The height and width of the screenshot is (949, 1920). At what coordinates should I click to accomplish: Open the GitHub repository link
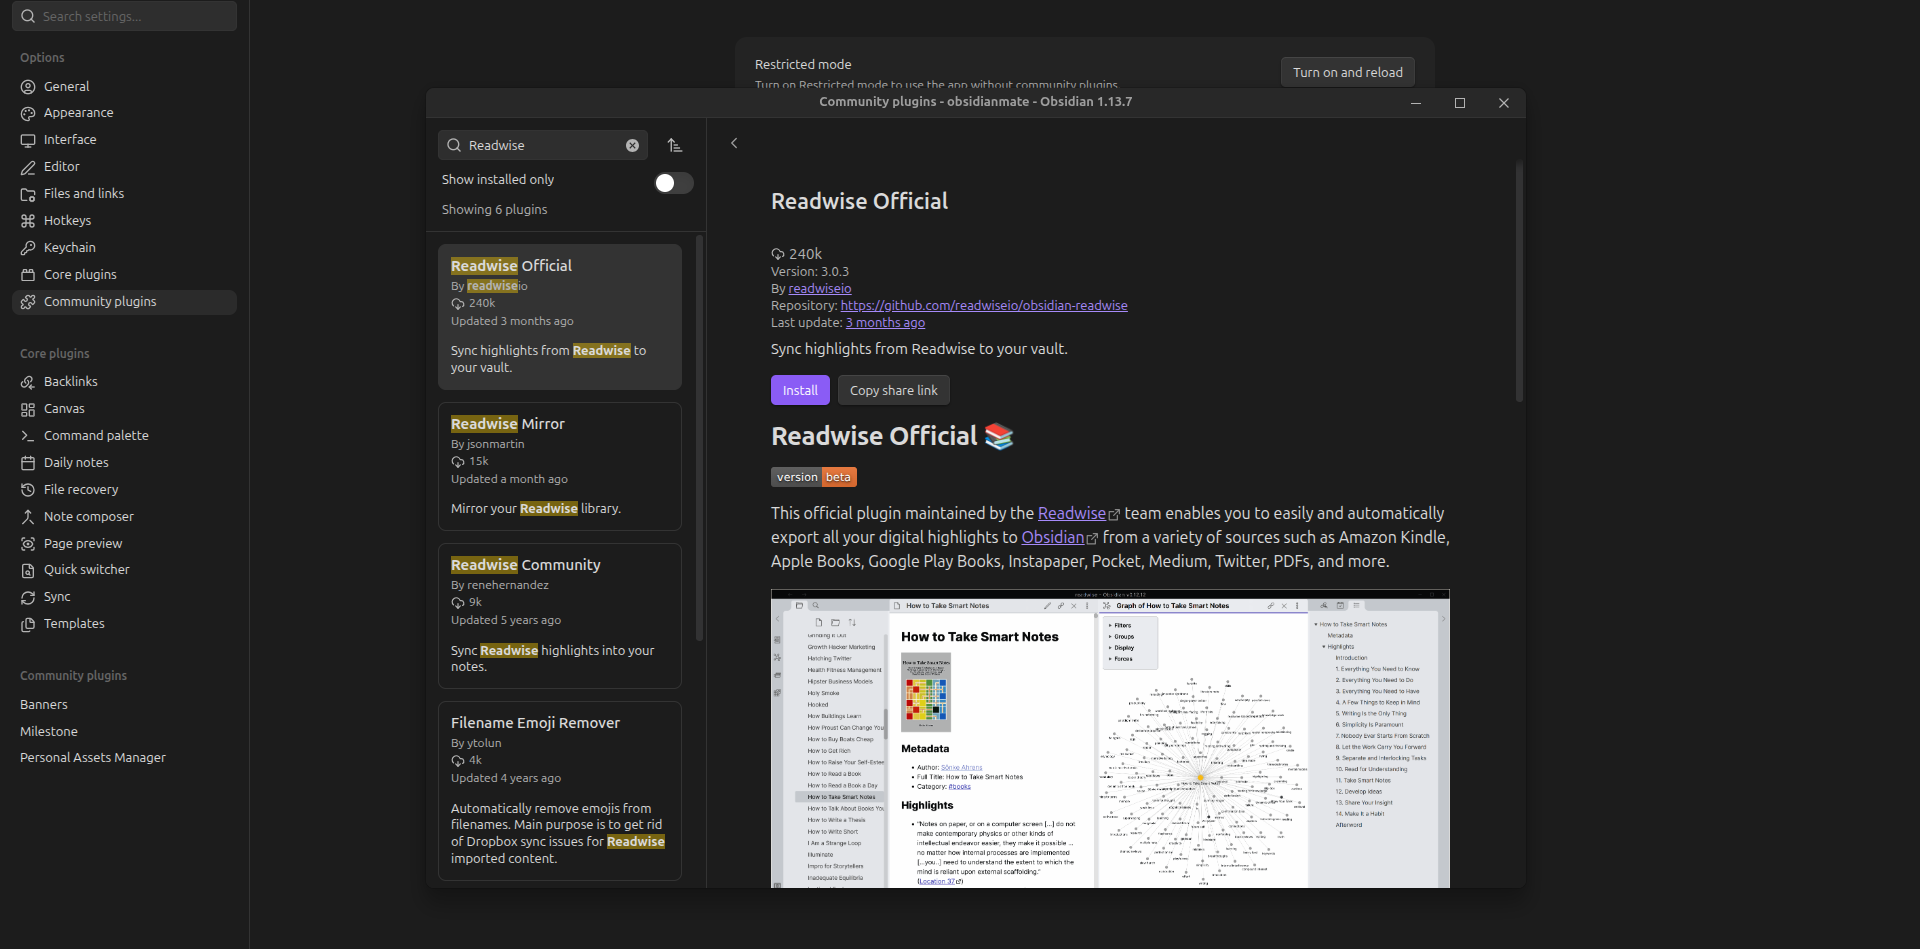point(984,306)
